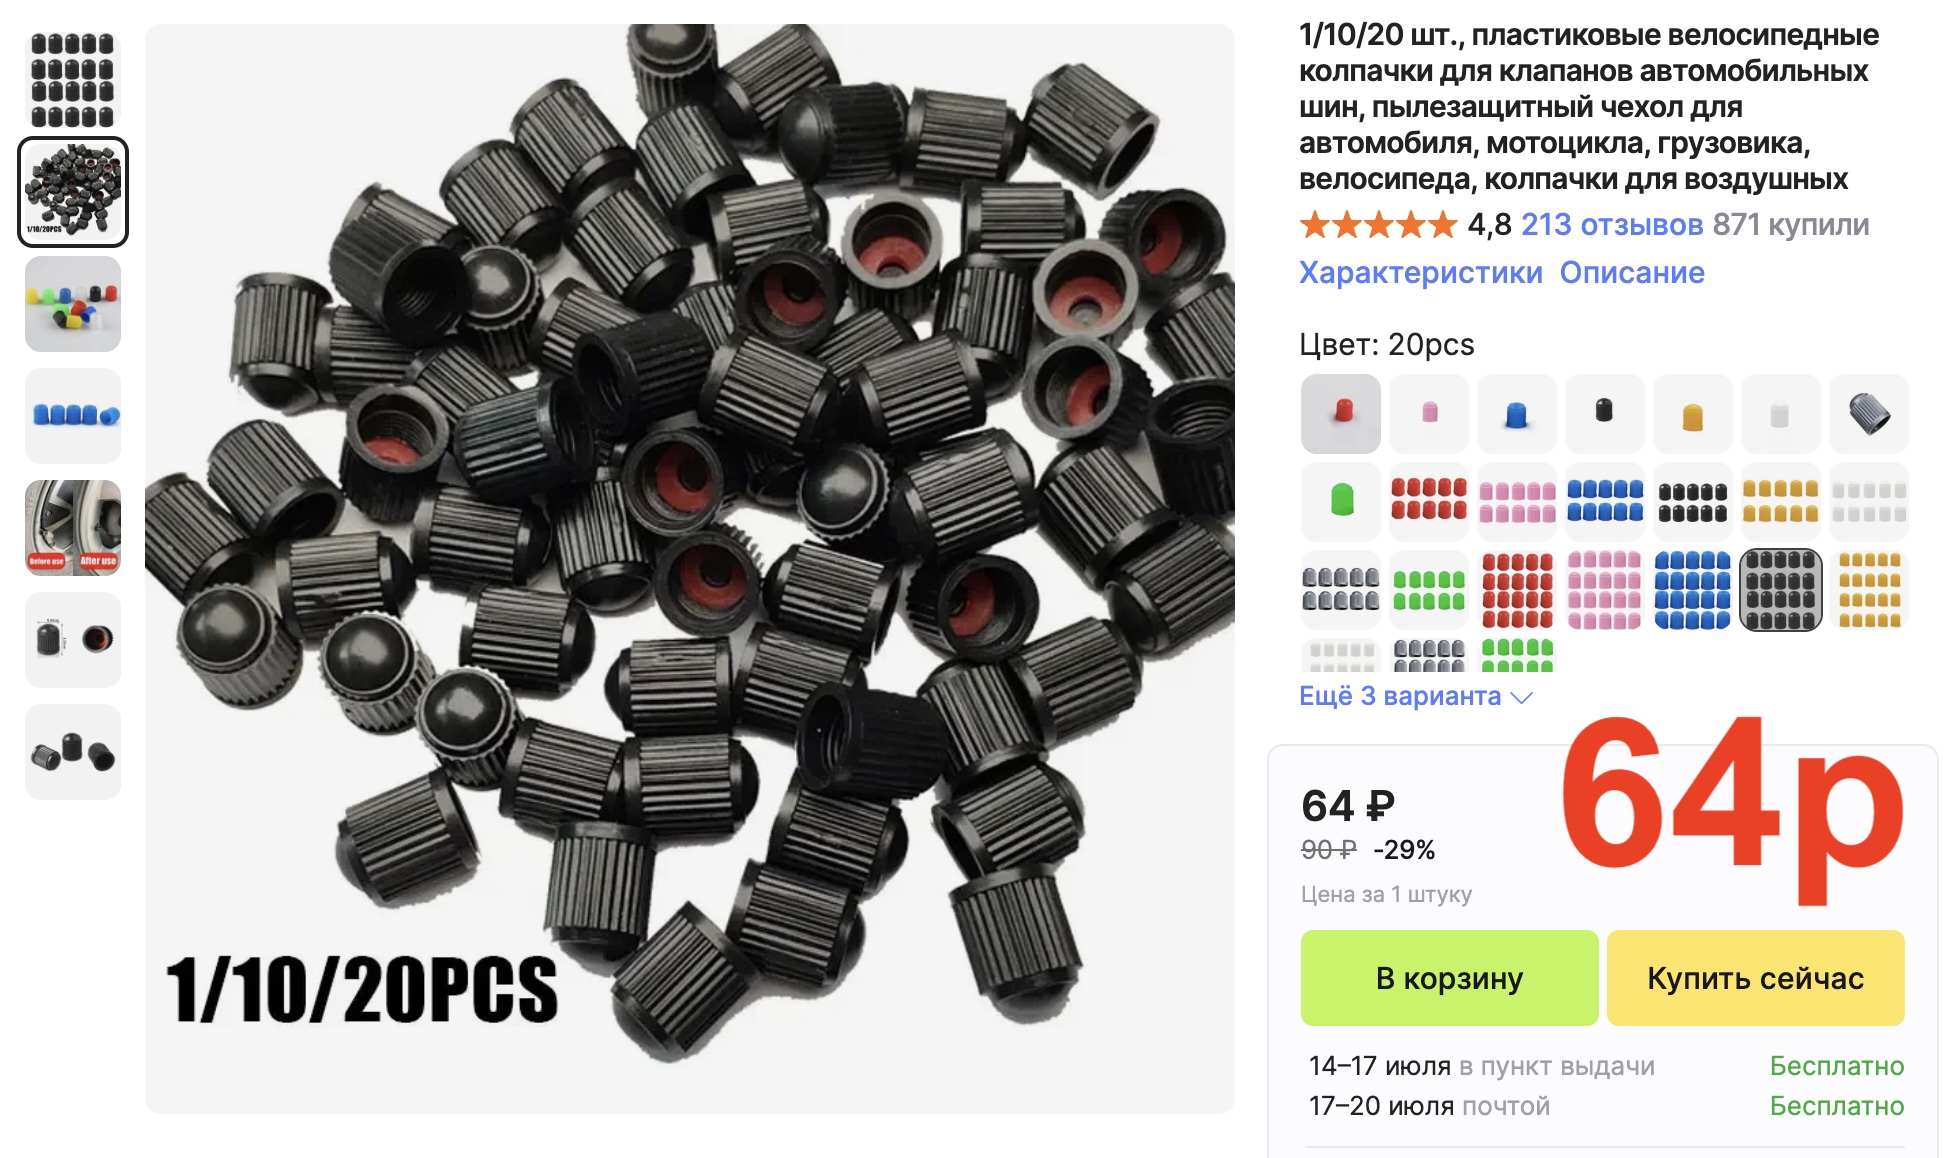The width and height of the screenshot is (1959, 1158).
Task: Open the last three black caps thumbnail
Action: pos(73,752)
